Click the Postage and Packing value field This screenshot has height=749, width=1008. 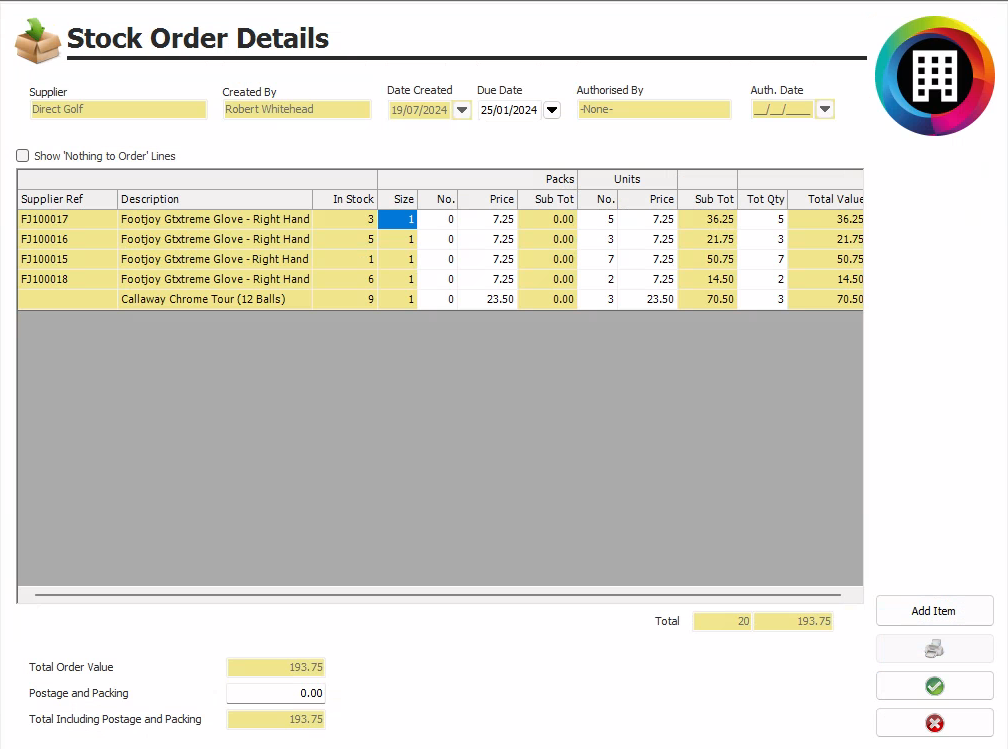[276, 693]
